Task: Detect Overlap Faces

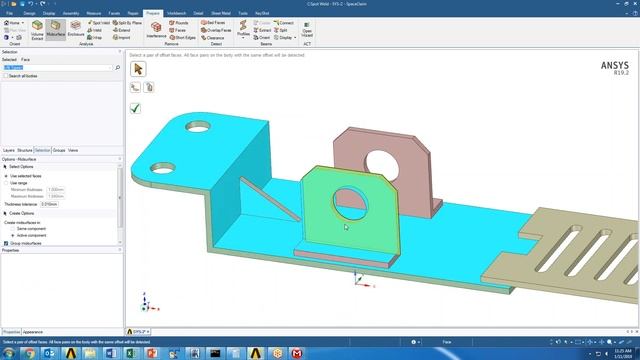Action: [216, 30]
